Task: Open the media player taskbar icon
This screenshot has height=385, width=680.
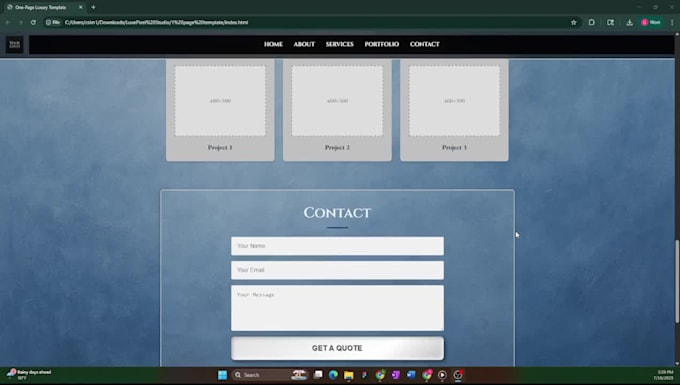Action: (x=442, y=375)
